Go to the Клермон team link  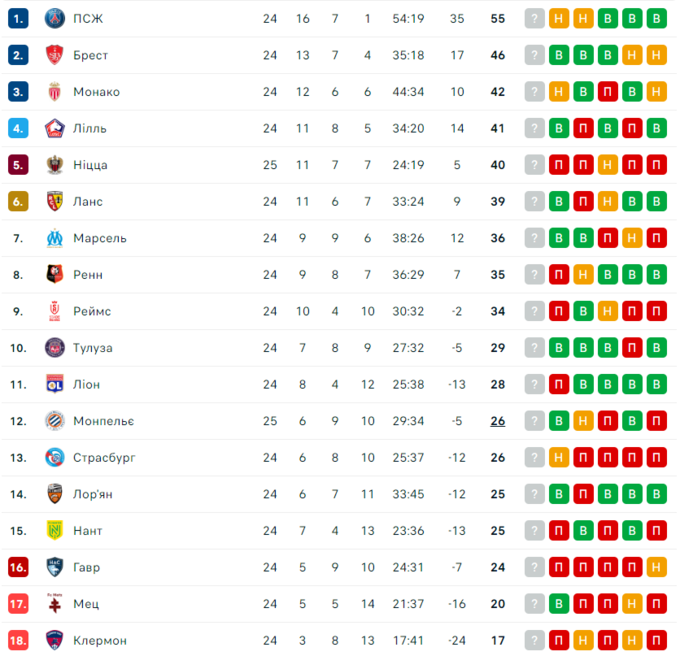click(100, 640)
